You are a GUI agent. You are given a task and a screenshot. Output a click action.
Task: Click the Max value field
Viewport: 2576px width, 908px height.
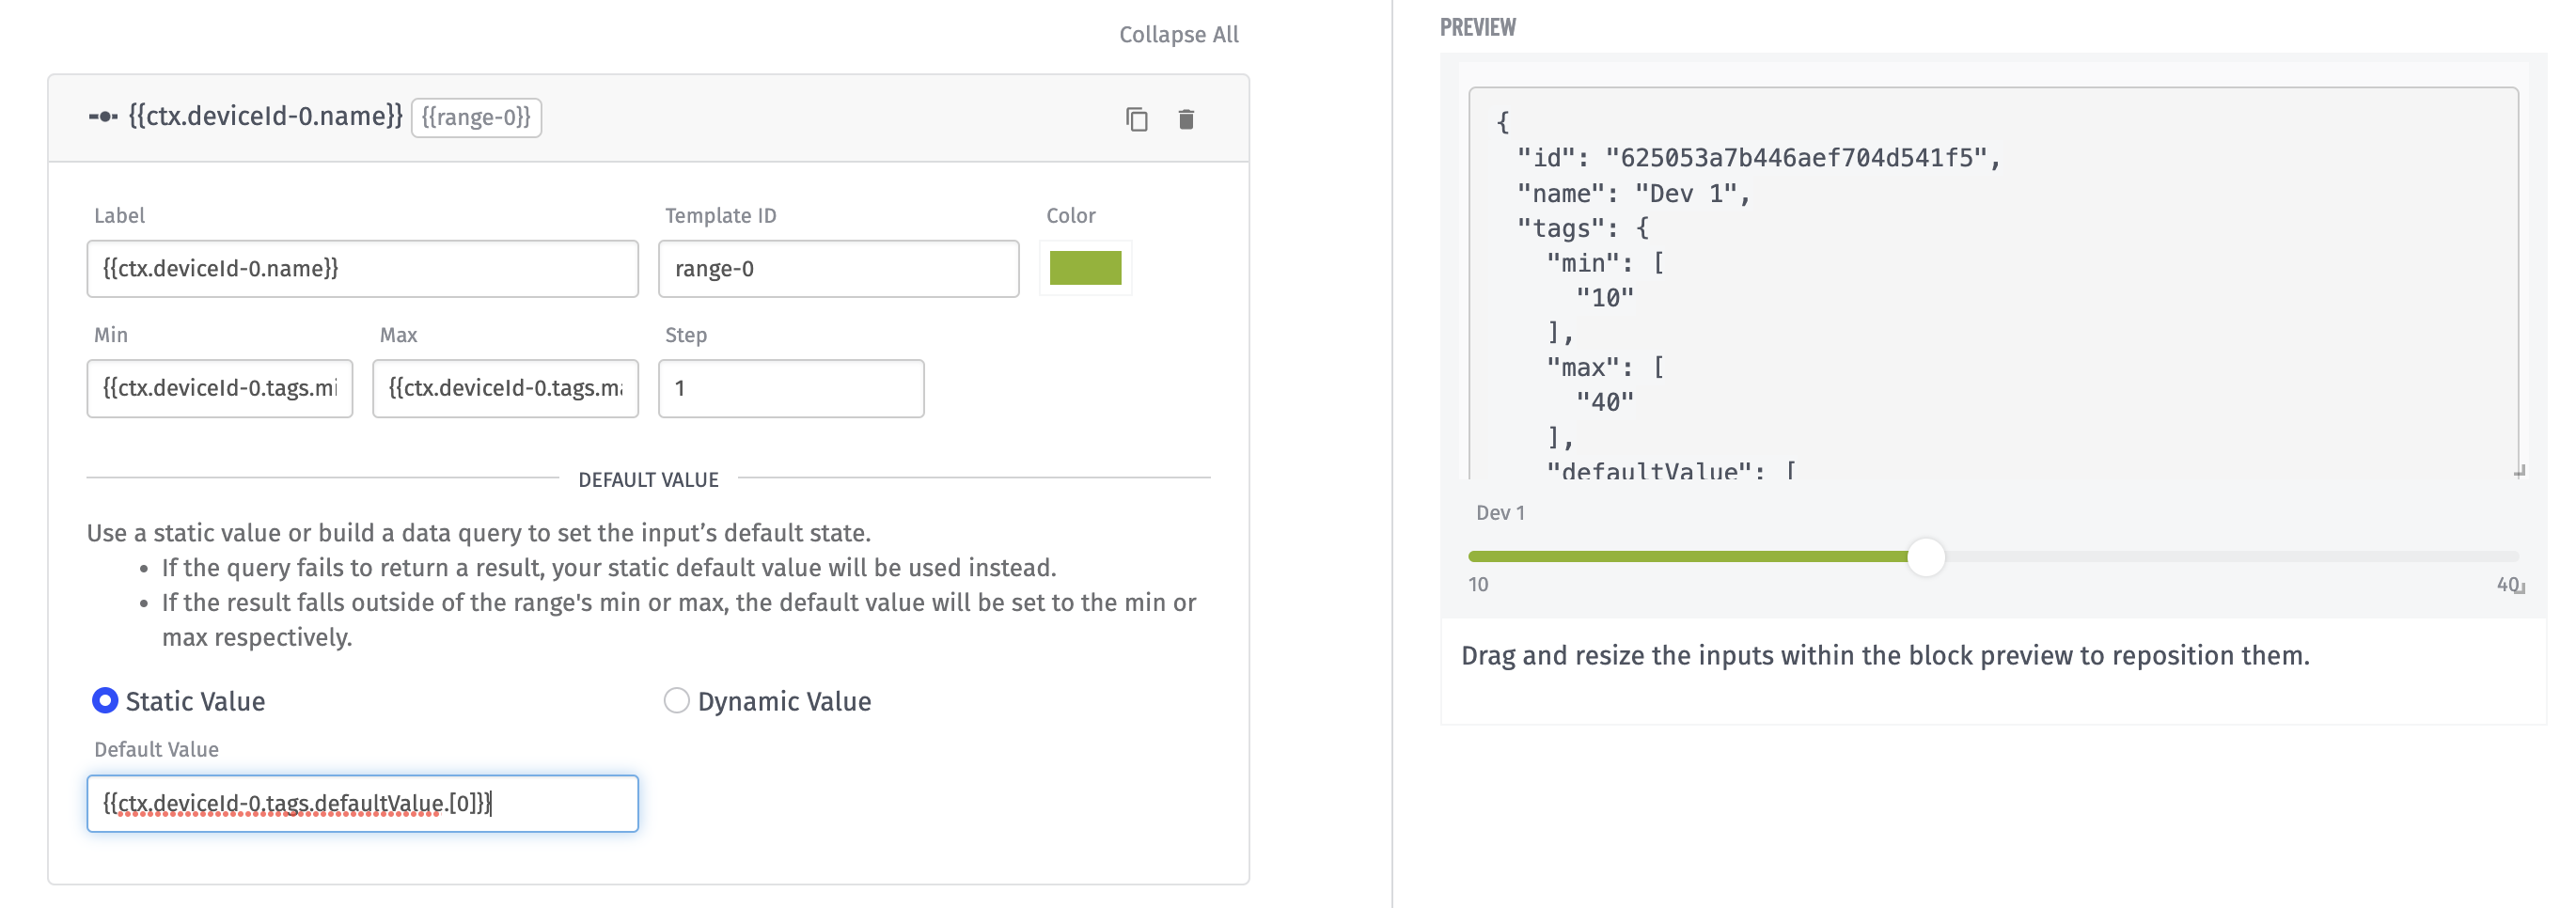pos(505,388)
